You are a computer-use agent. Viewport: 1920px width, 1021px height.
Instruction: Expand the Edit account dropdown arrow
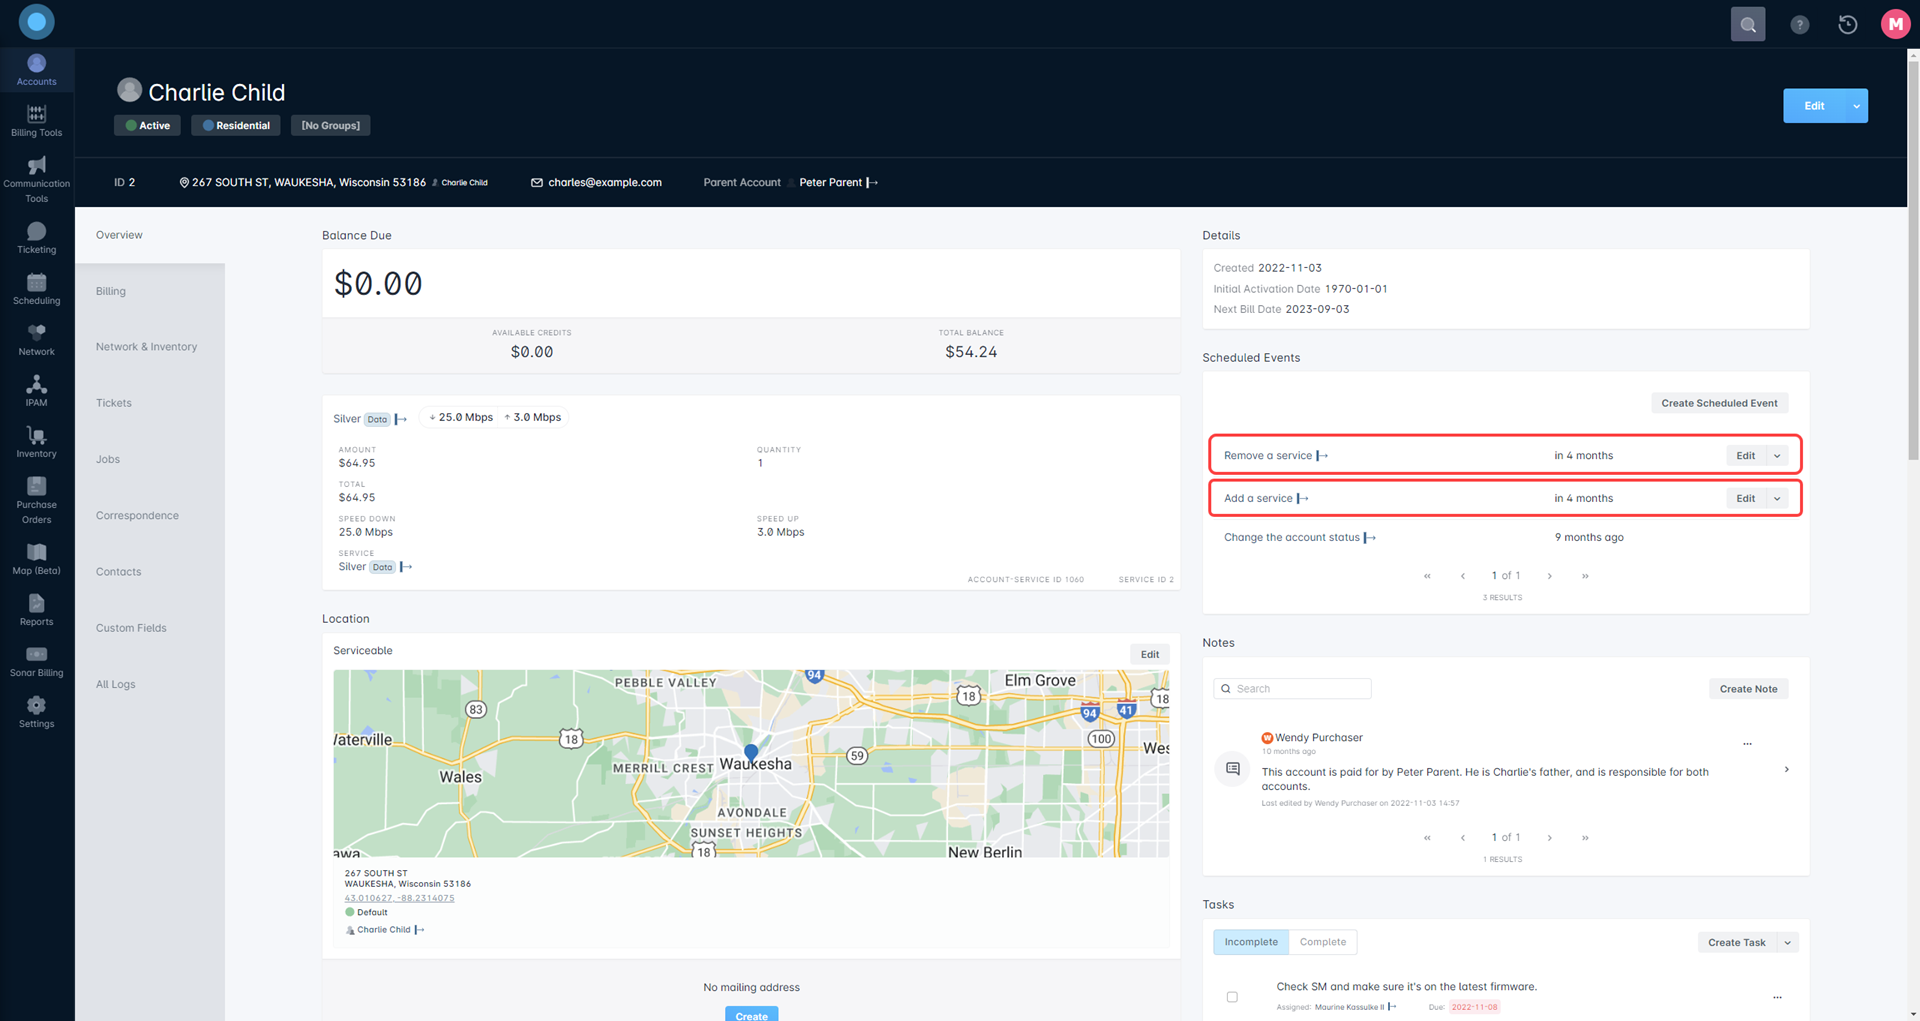pos(1857,106)
